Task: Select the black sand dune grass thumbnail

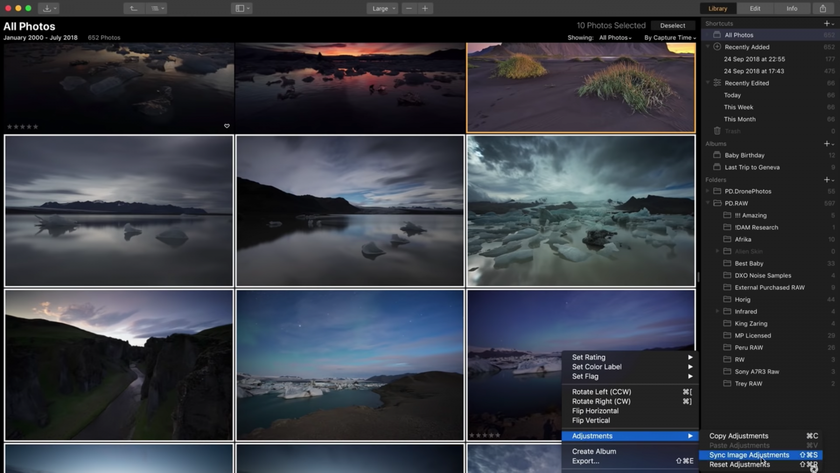Action: click(x=581, y=87)
